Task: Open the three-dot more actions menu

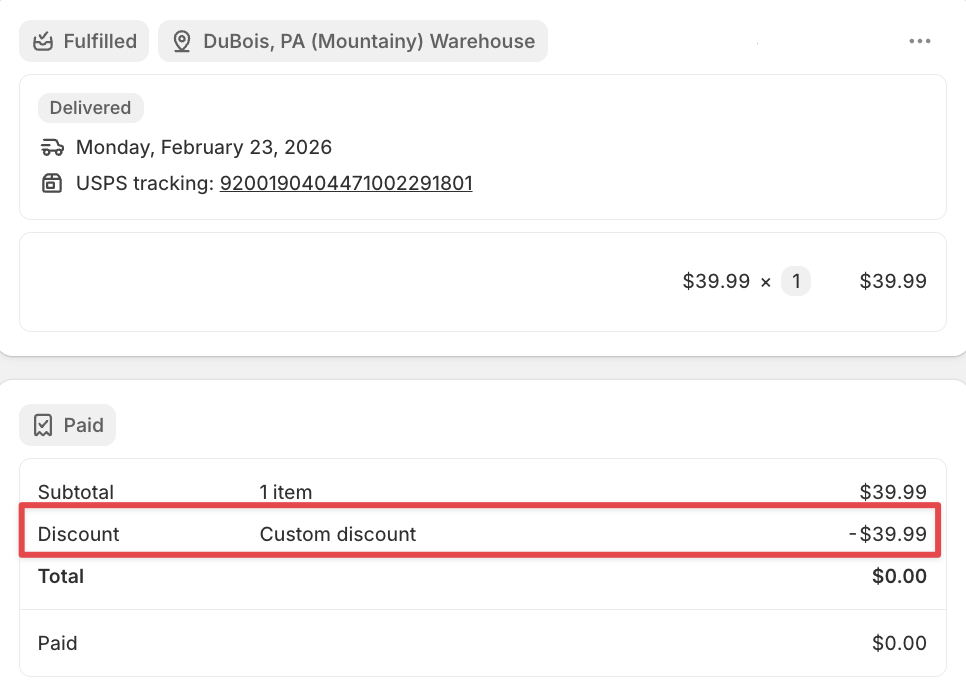Action: pos(919,41)
